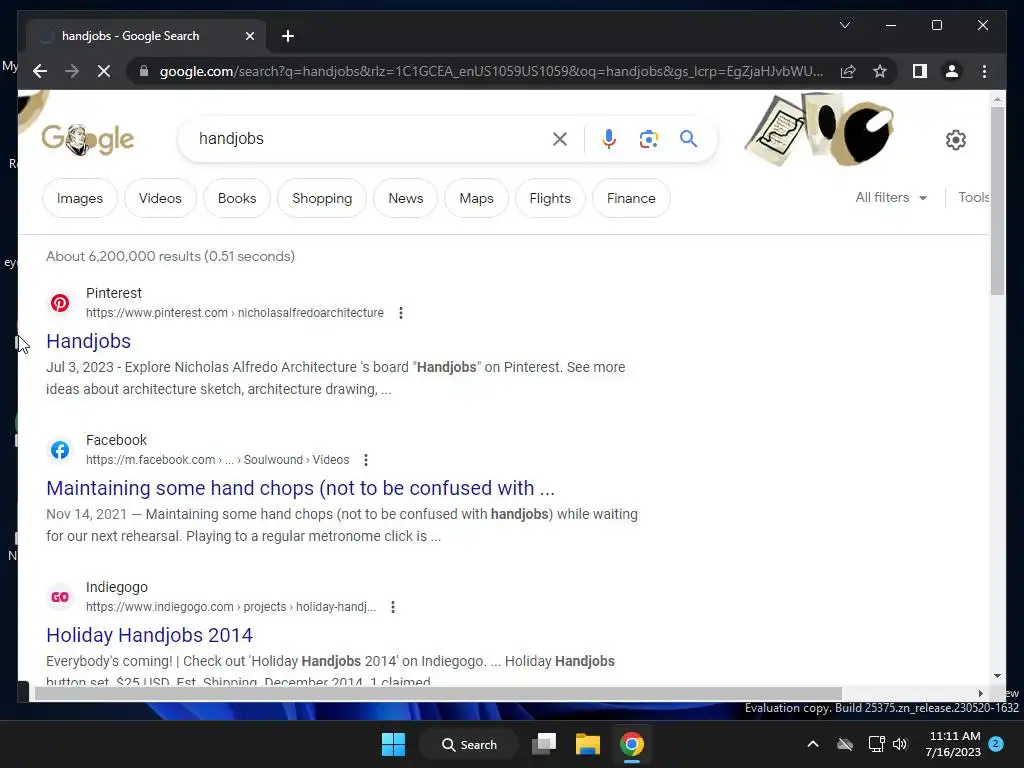Select the Finance filter
Image resolution: width=1024 pixels, height=768 pixels.
point(631,198)
